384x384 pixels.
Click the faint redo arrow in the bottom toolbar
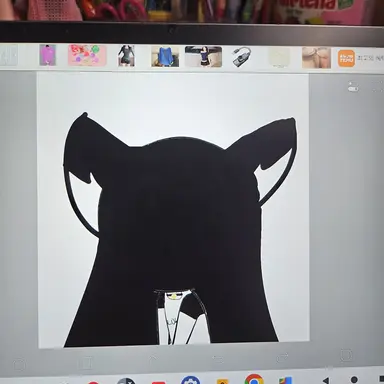tap(283, 358)
